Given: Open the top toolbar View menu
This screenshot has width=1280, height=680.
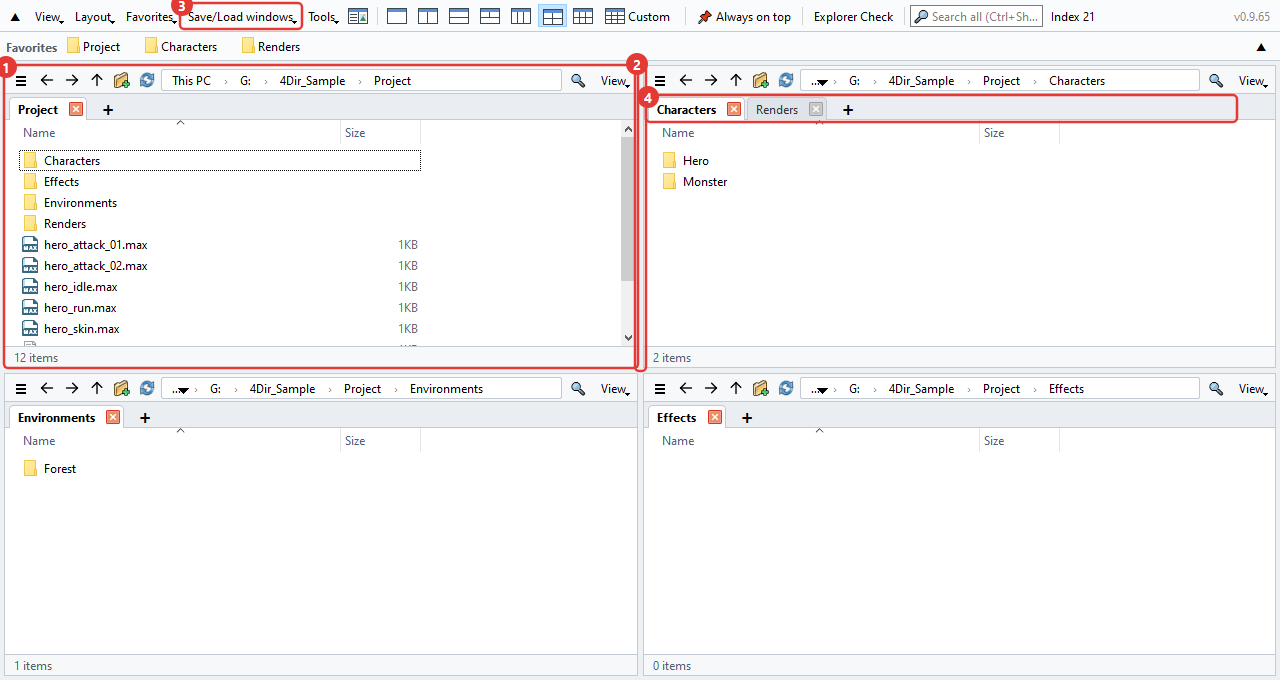Looking at the screenshot, I should tap(50, 17).
